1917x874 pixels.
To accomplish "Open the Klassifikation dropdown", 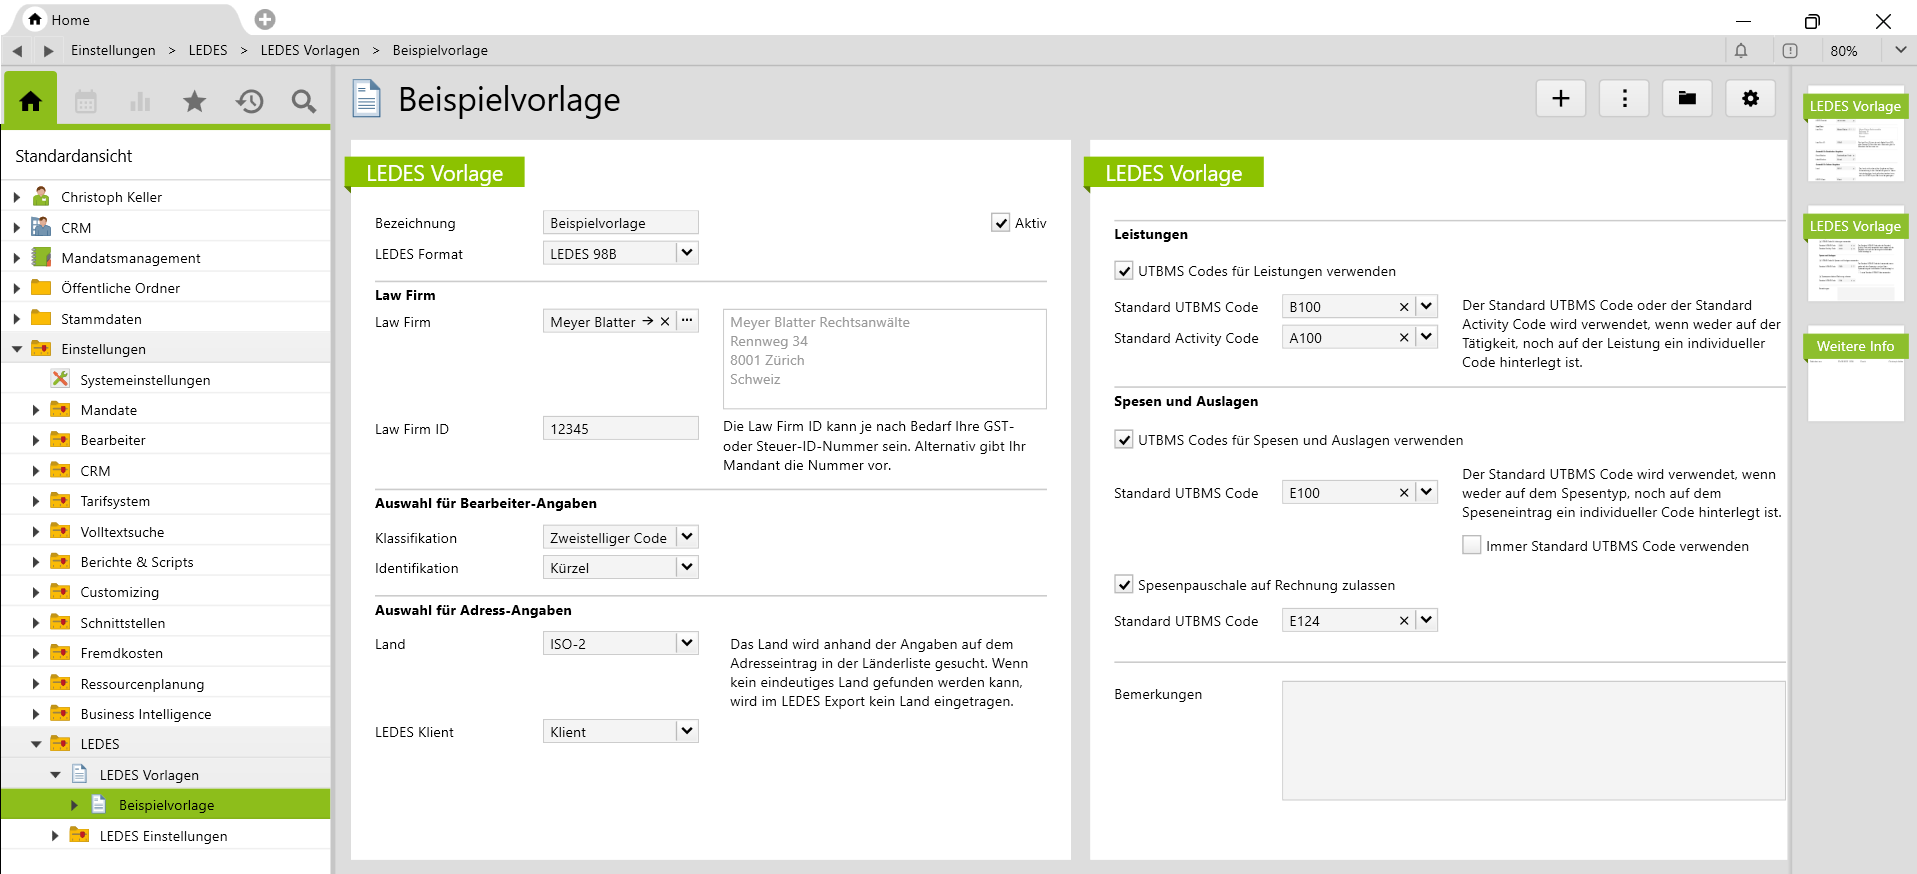I will pos(687,537).
